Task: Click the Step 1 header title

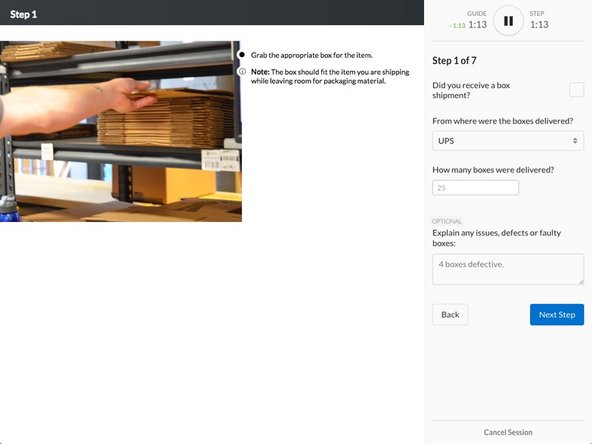Action: click(23, 14)
